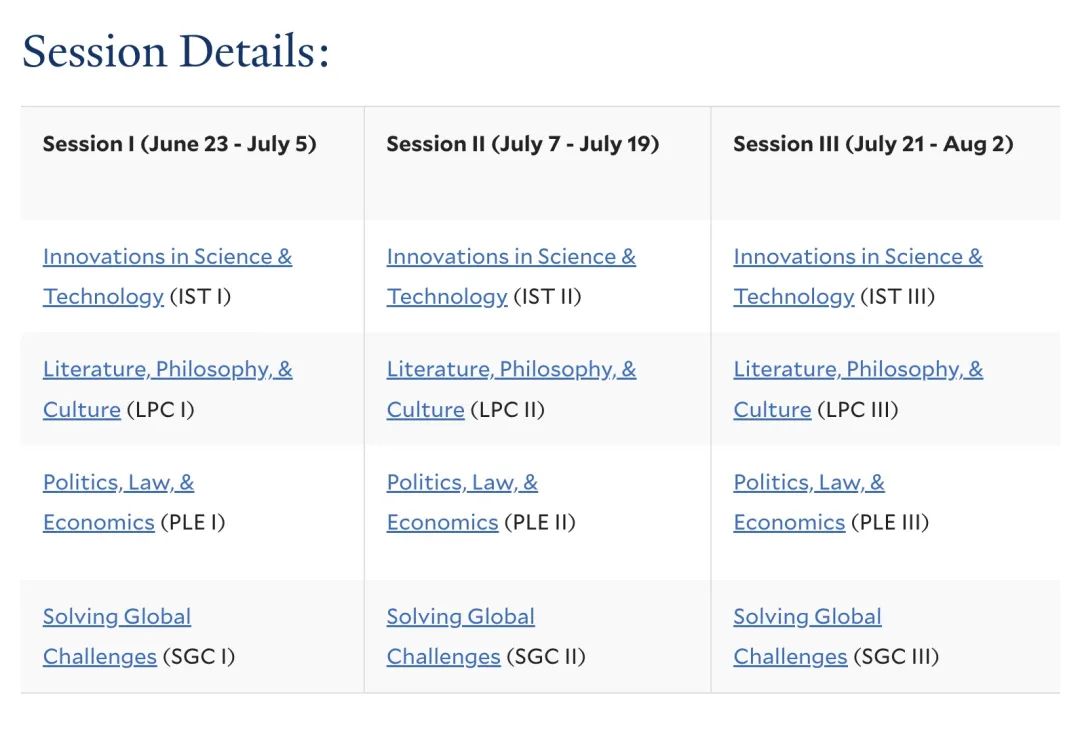Visit Politics, Law, & Economics PLE I link
Viewport: 1080px width, 735px height.
click(x=118, y=502)
